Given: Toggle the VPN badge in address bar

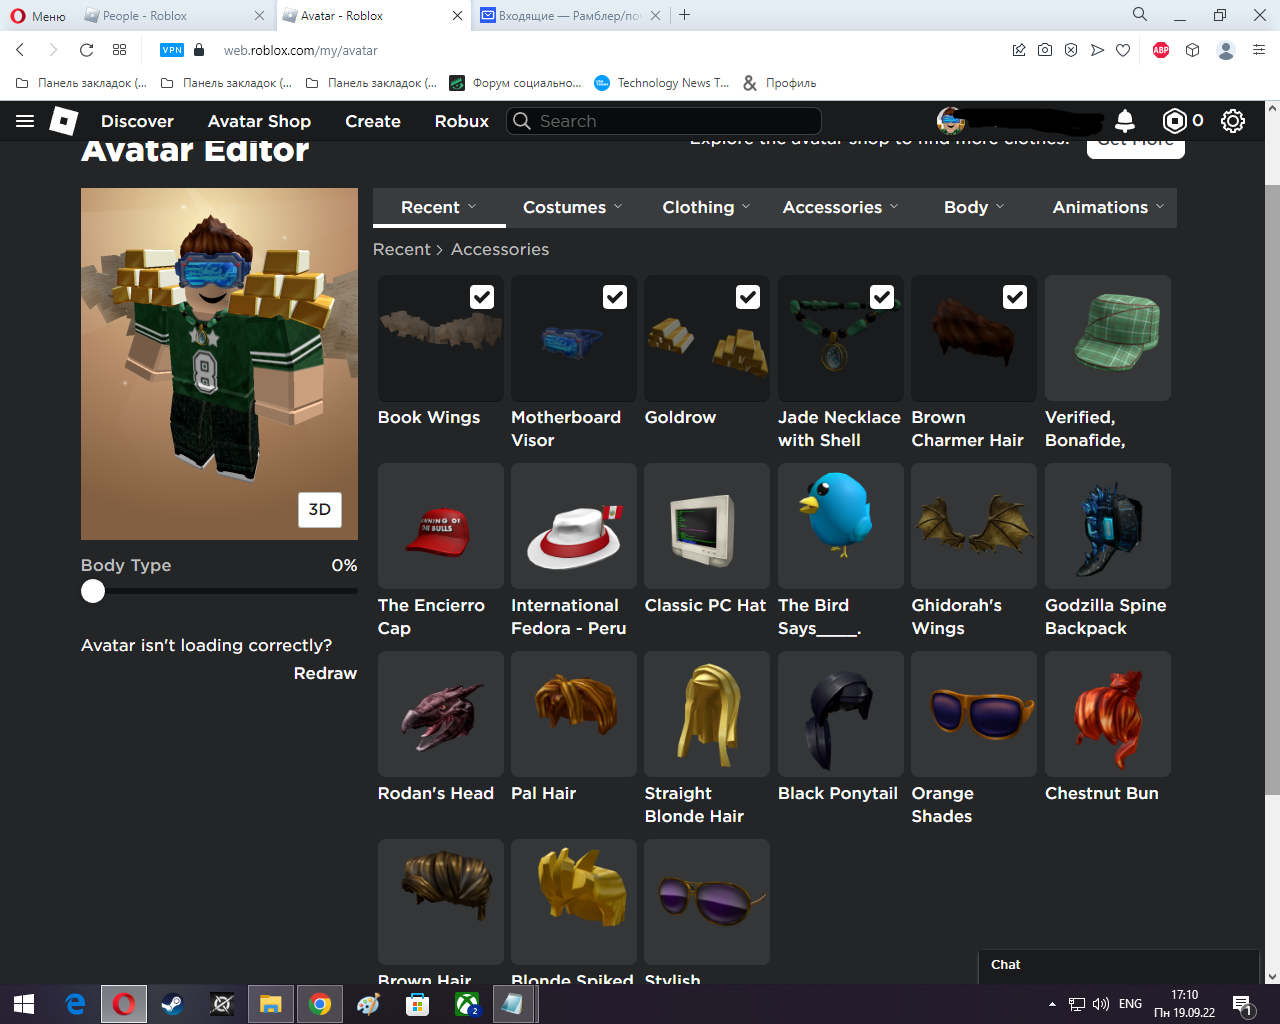Looking at the screenshot, I should pyautogui.click(x=172, y=50).
